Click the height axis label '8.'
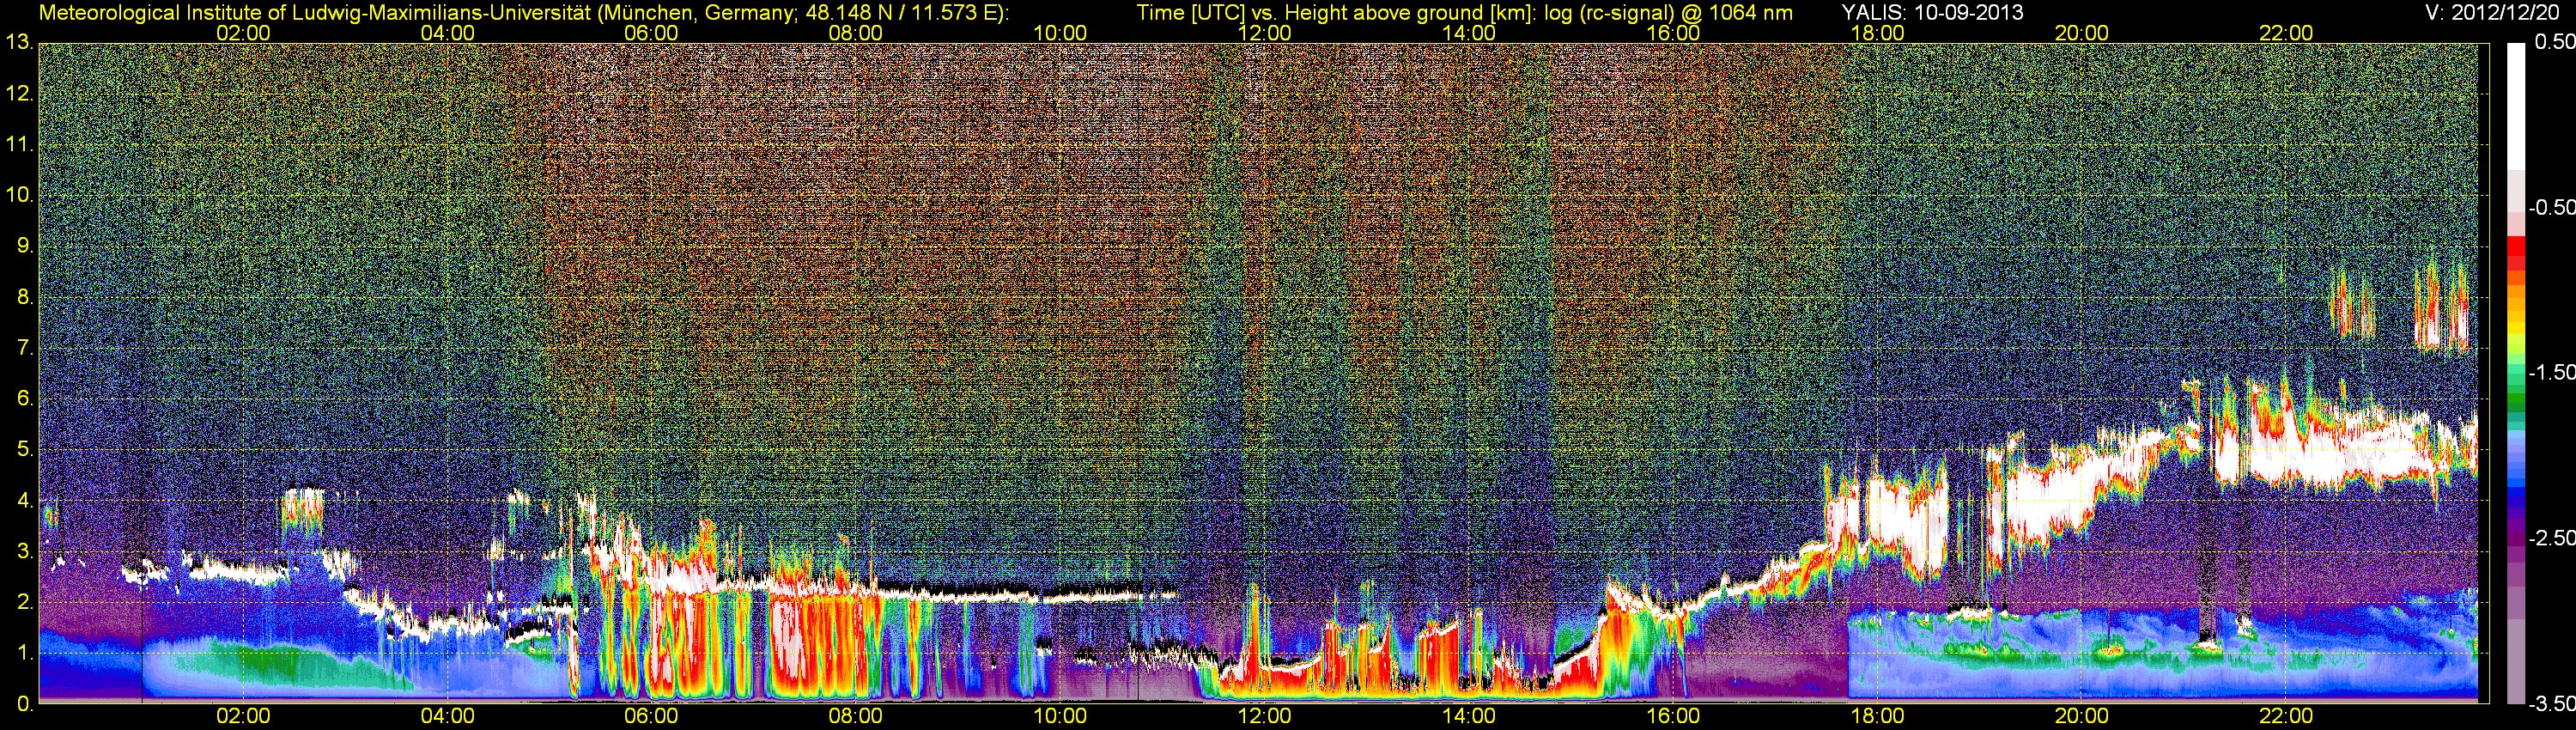The height and width of the screenshot is (730, 2576). point(25,298)
